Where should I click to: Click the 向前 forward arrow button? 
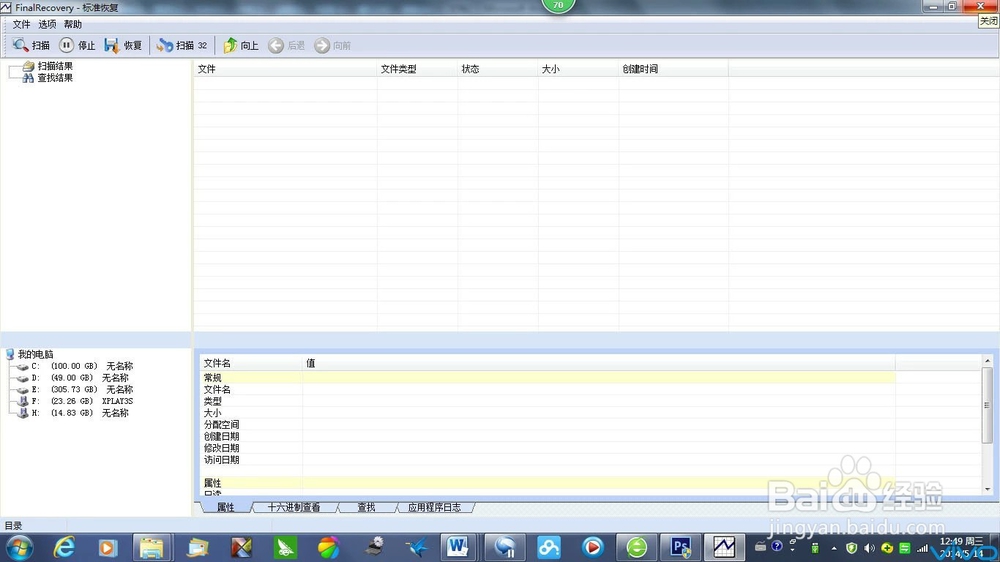coord(332,45)
